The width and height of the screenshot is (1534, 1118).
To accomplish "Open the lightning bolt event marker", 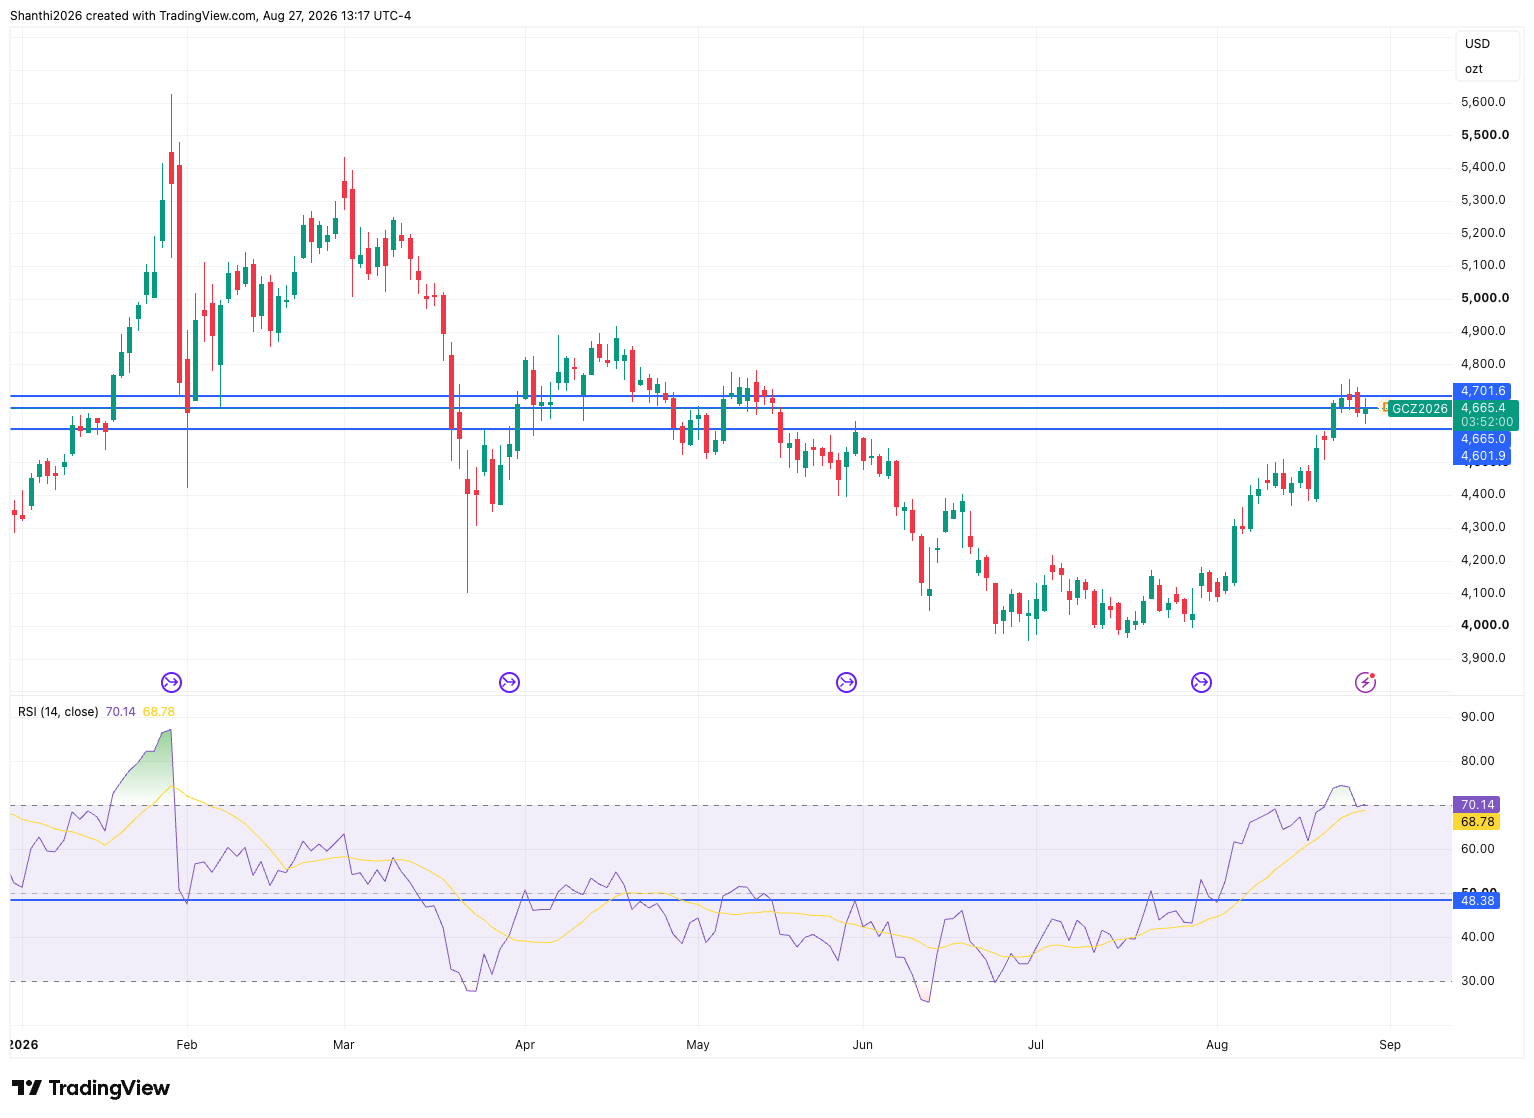I will pos(1365,683).
